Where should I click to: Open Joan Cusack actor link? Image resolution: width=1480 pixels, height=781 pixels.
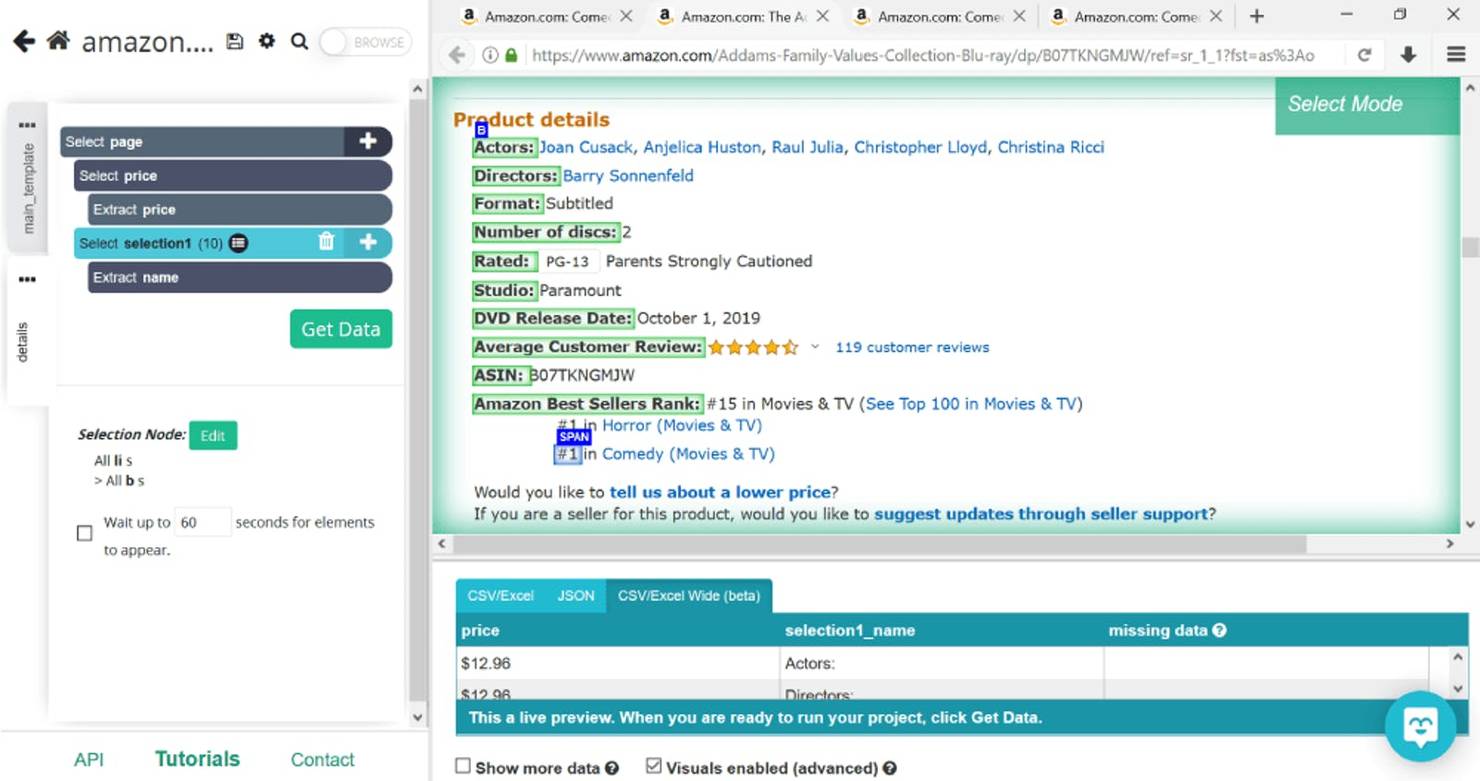[x=586, y=147]
